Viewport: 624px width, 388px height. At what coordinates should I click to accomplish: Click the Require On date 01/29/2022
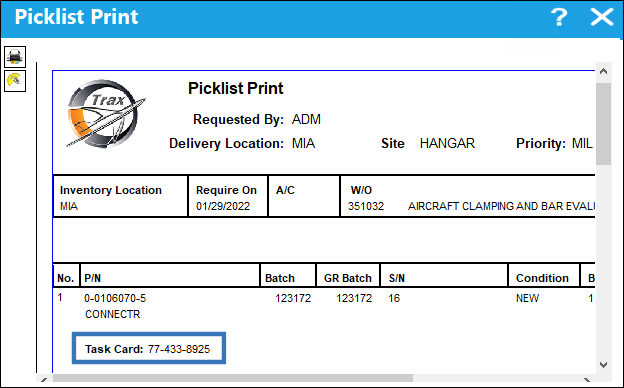(223, 206)
